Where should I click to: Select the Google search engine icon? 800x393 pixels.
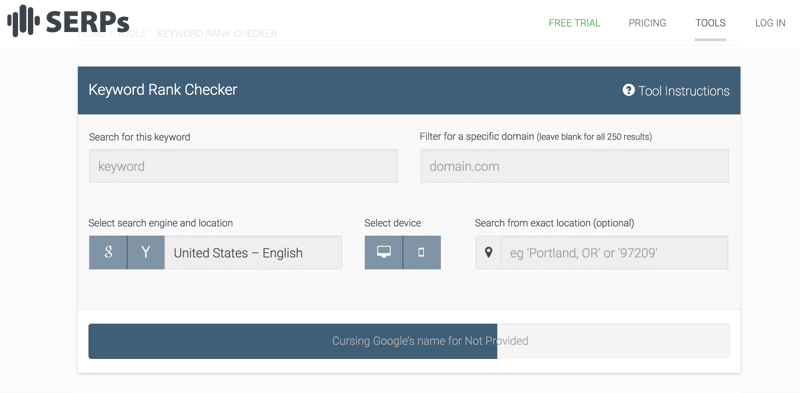(x=108, y=252)
